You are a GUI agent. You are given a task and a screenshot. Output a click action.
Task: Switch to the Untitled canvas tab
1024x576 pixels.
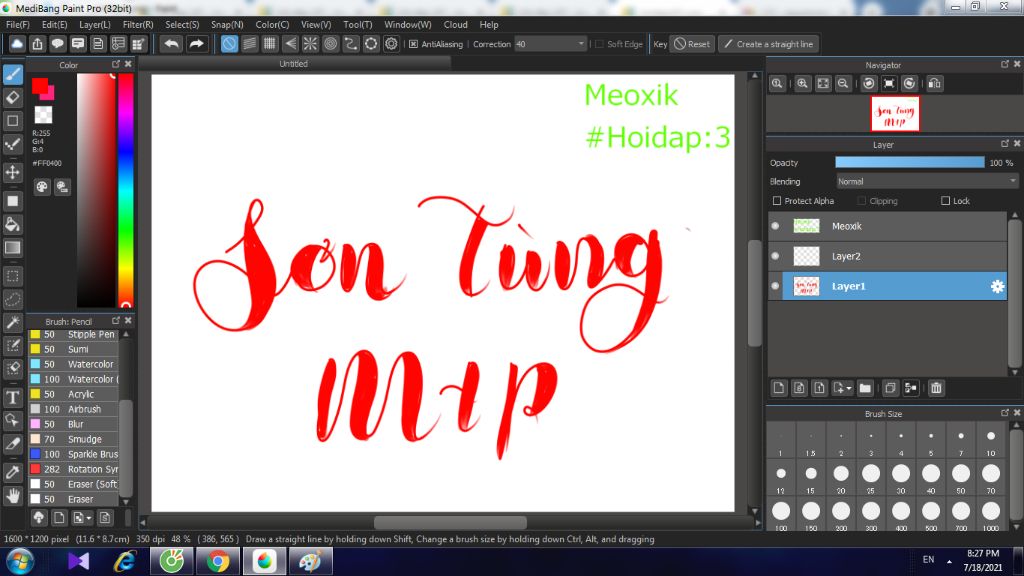[x=294, y=64]
